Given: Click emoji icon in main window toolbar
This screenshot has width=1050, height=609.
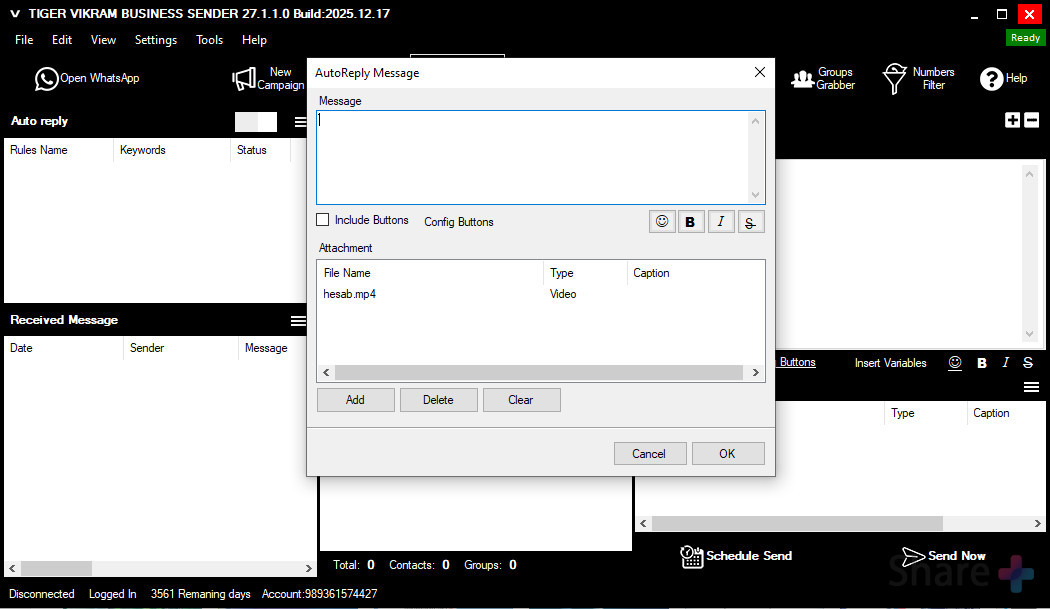Looking at the screenshot, I should pyautogui.click(x=955, y=362).
